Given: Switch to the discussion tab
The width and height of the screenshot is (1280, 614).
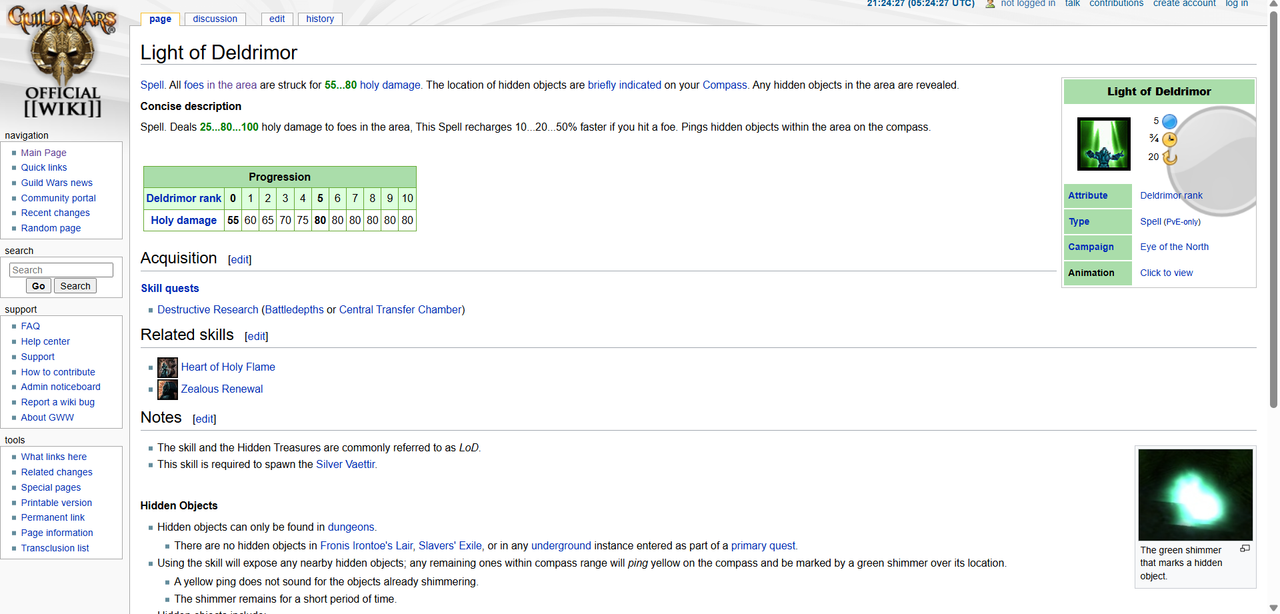Looking at the screenshot, I should click(x=216, y=19).
